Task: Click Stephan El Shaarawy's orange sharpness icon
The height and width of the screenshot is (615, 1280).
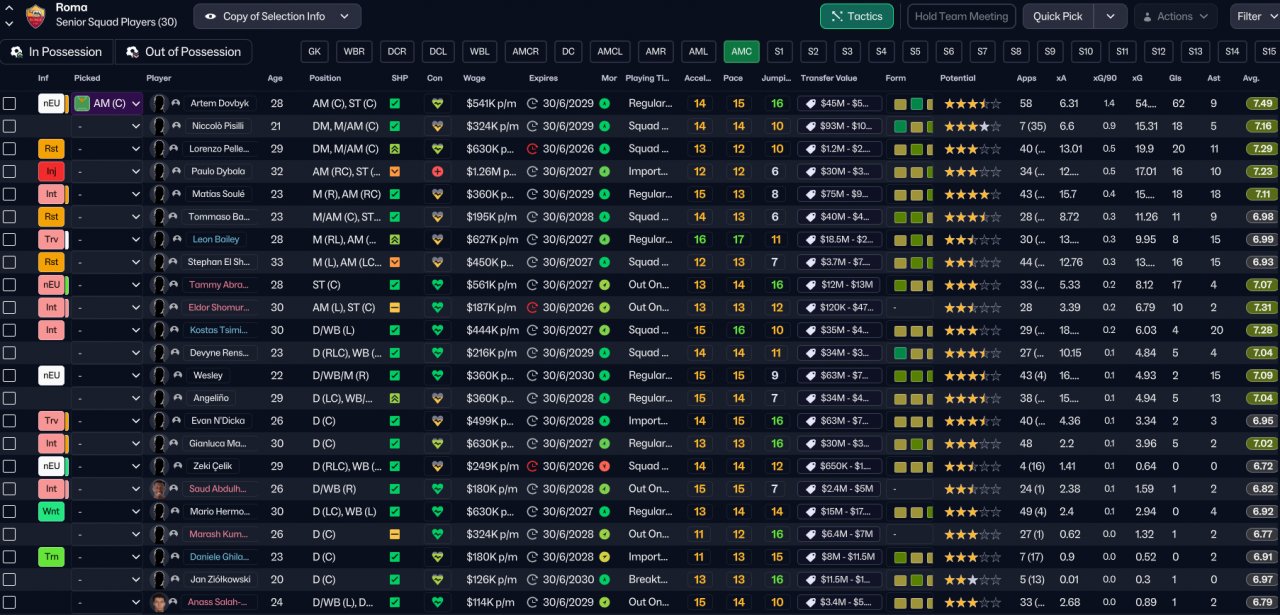Action: pos(395,262)
